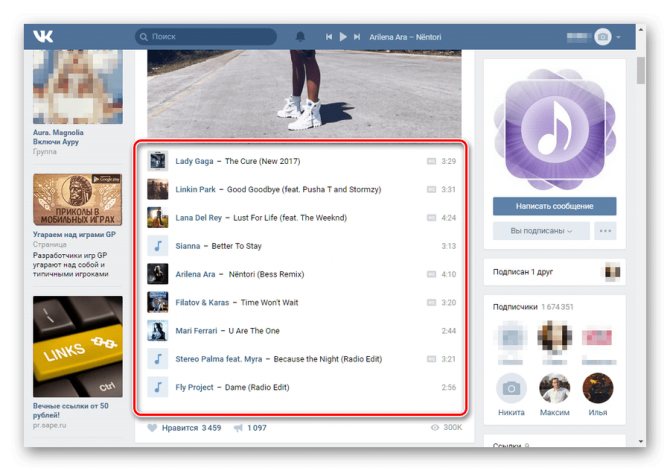670x471 pixels.
Task: Click the 300K views eye icon
Action: pyautogui.click(x=435, y=427)
